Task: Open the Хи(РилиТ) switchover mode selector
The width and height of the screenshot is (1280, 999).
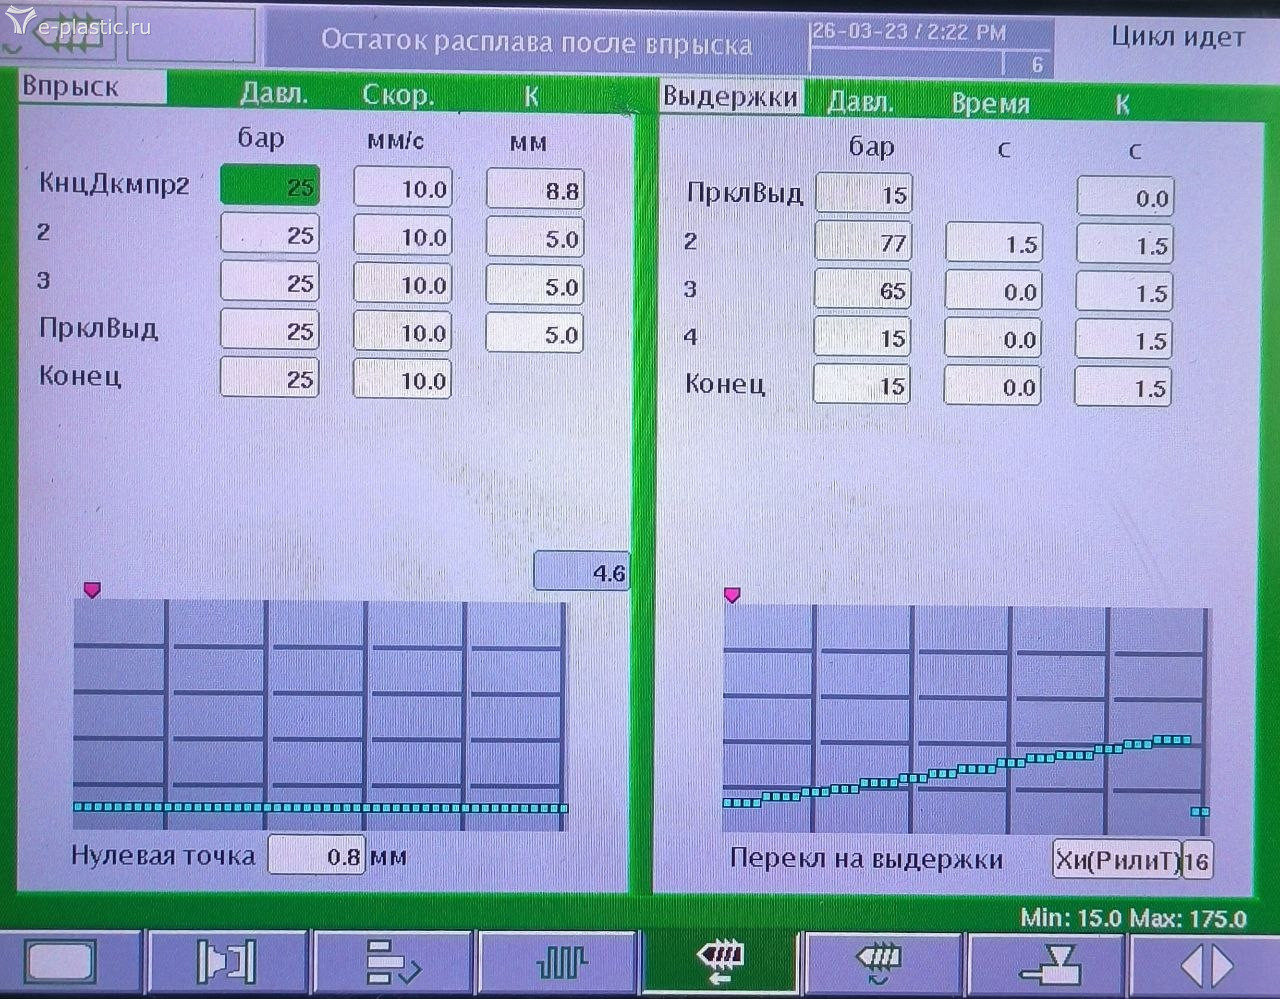Action: (x=1116, y=860)
